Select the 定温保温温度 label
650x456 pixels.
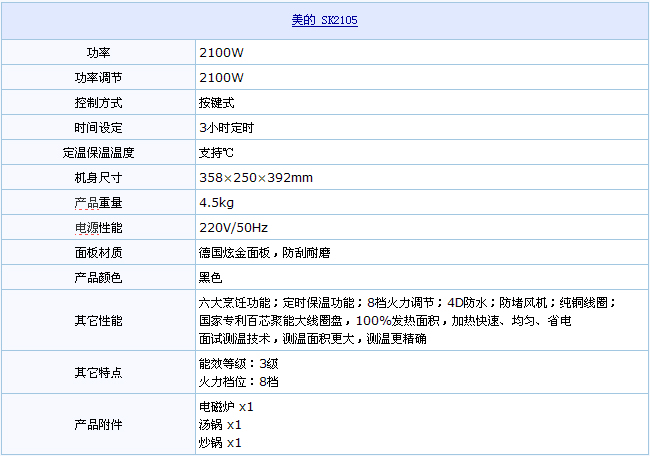click(x=98, y=153)
